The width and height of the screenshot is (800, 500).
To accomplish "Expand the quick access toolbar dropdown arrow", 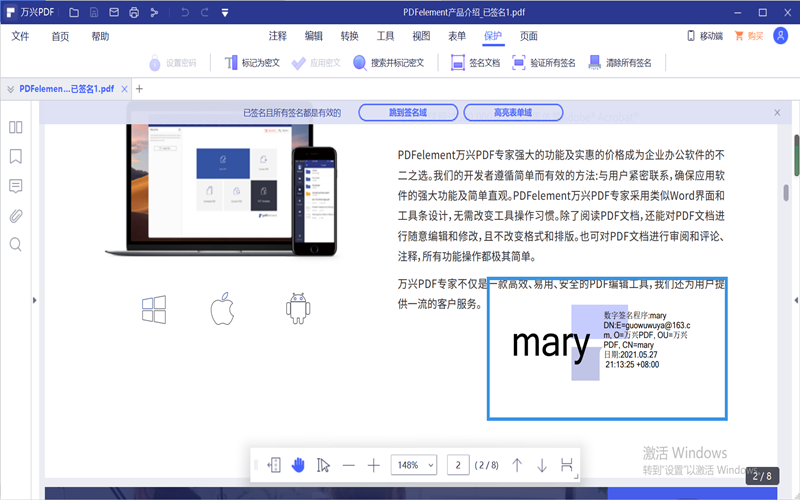I will click(224, 13).
